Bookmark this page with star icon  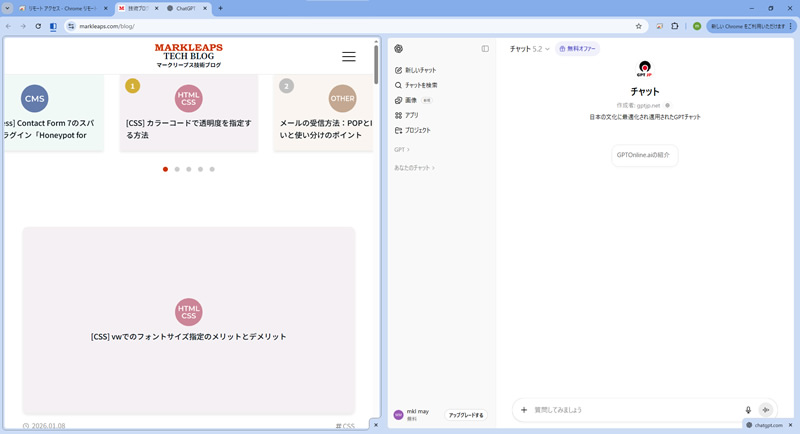click(x=638, y=26)
